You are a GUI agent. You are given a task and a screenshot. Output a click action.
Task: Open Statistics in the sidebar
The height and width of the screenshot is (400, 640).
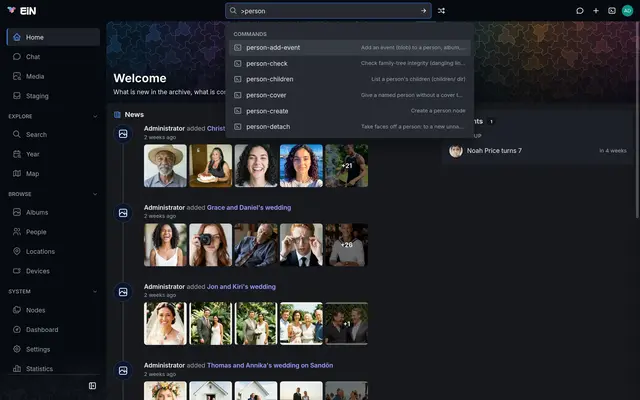53,369
